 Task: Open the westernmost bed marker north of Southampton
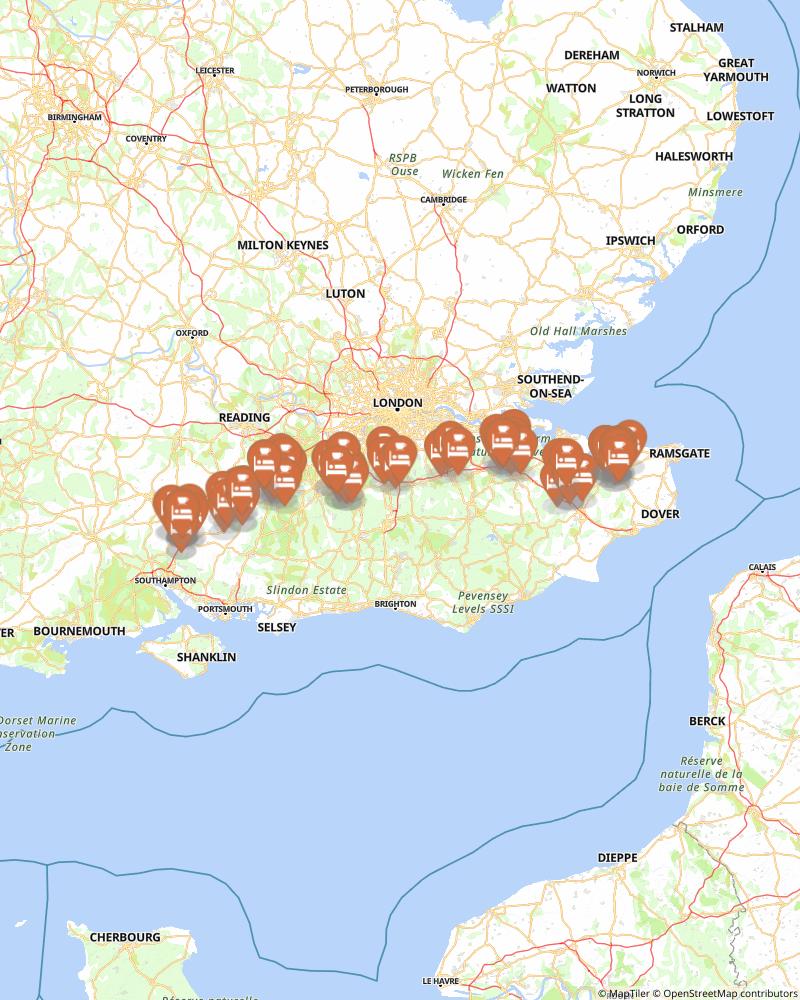170,510
